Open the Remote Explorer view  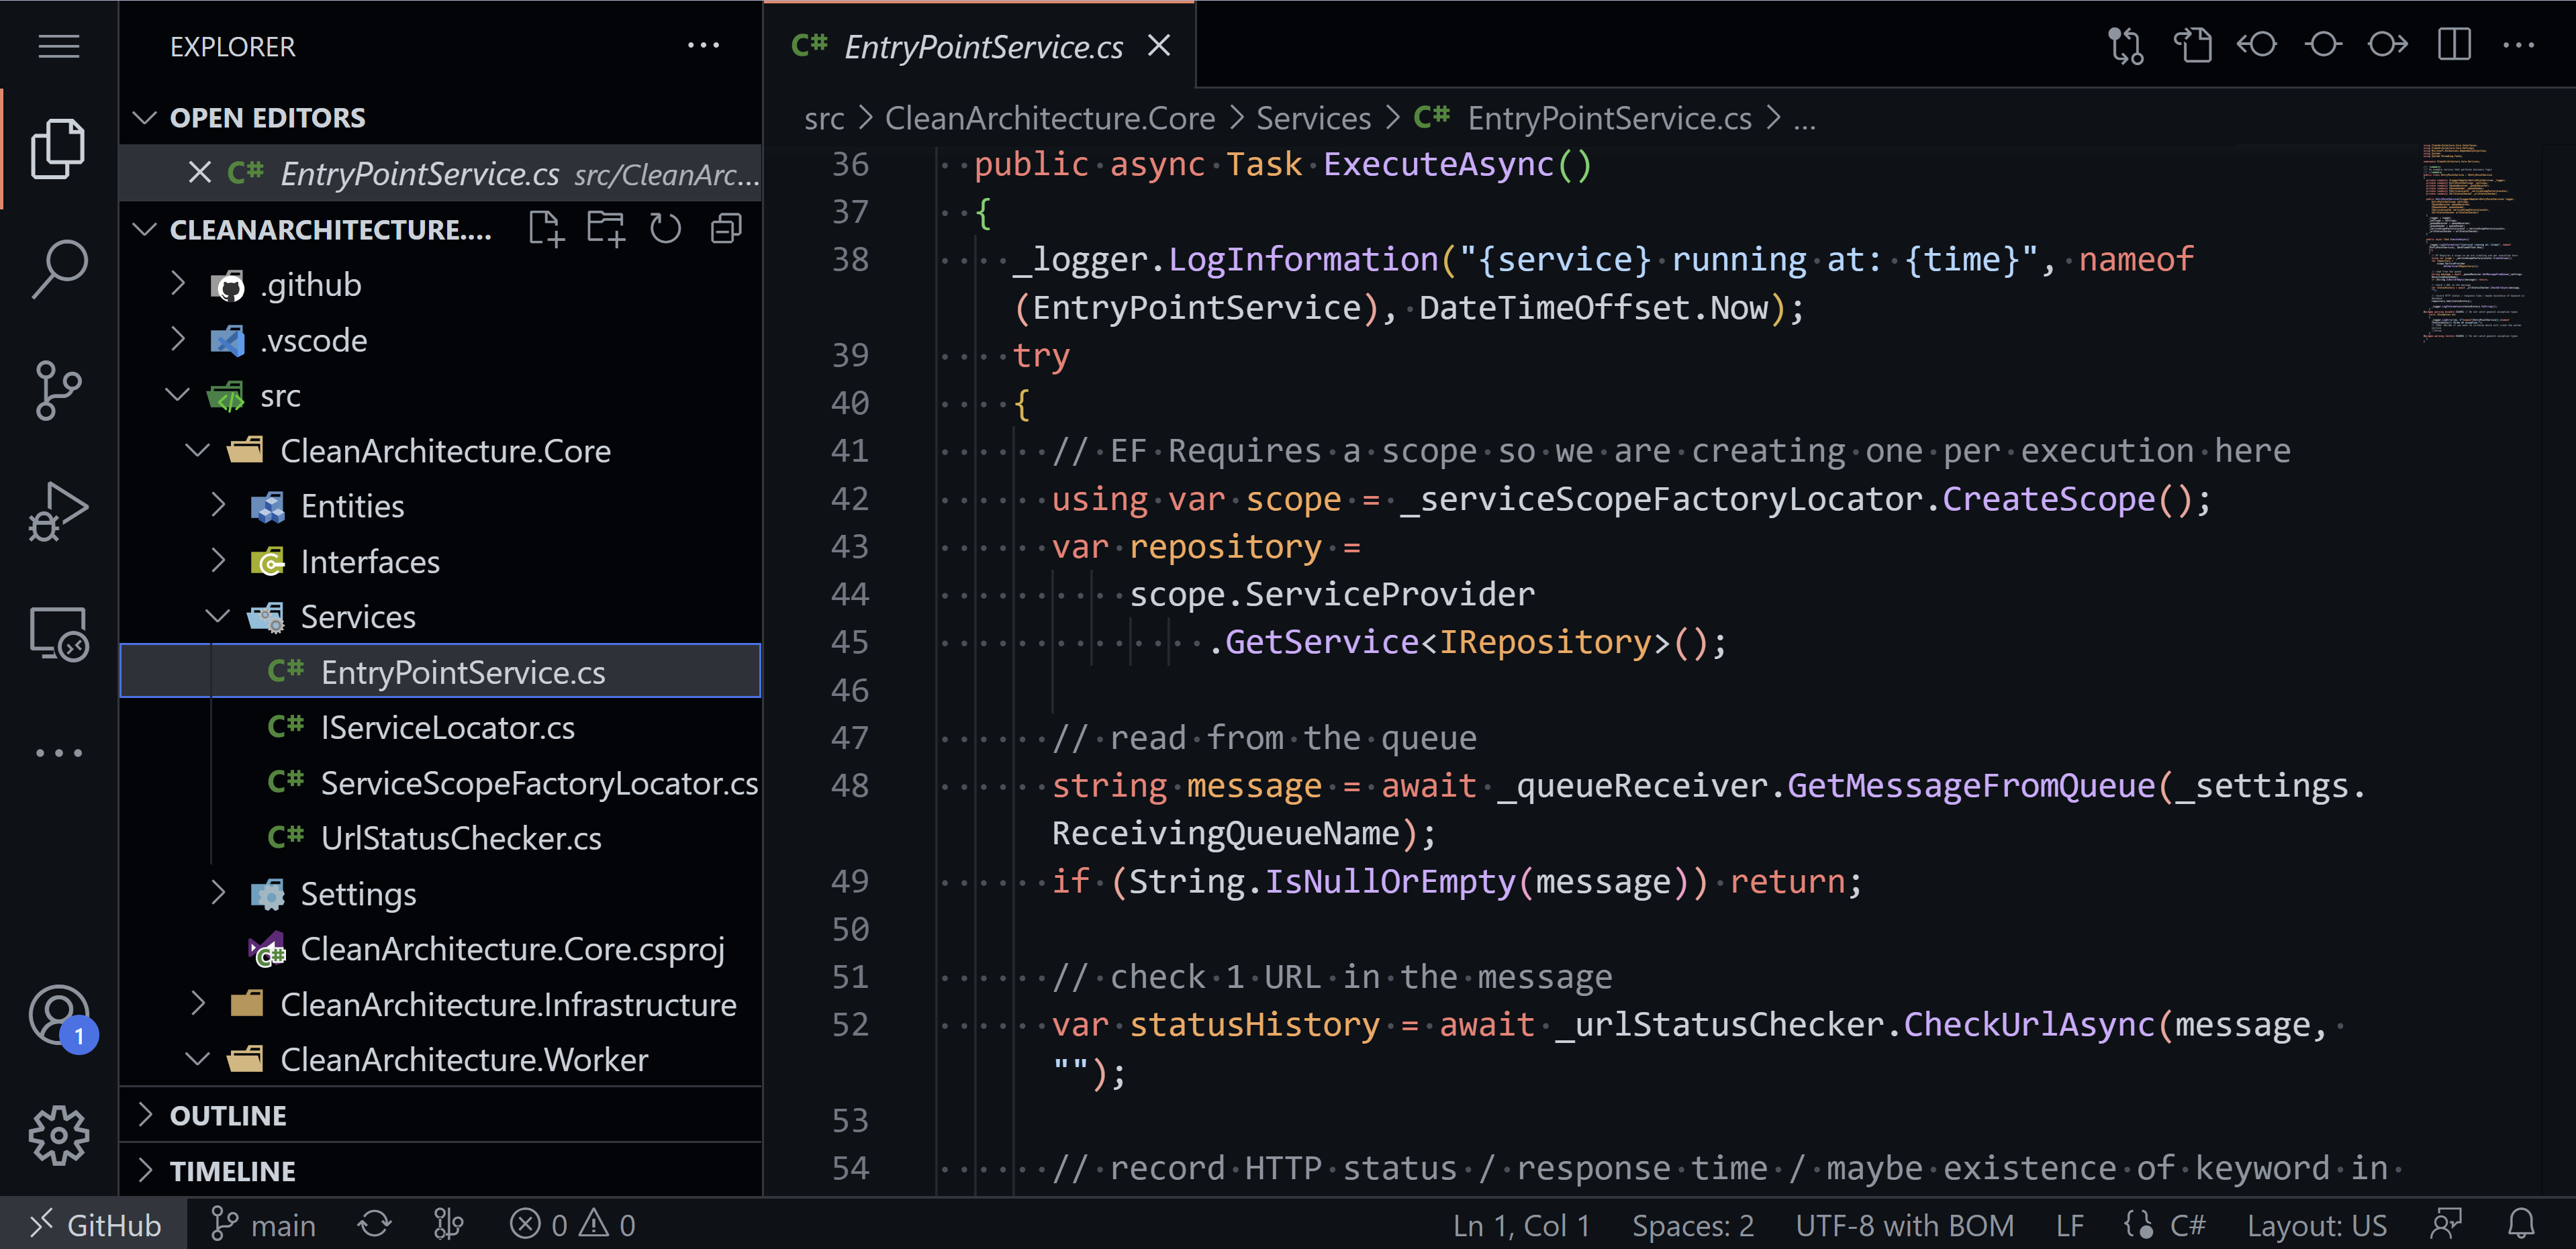[x=58, y=633]
